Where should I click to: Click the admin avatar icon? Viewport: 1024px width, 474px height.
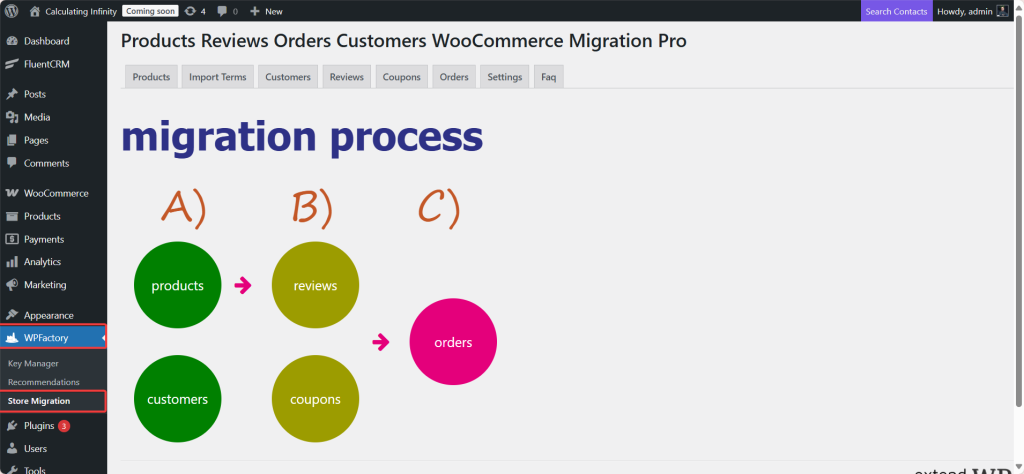[1002, 11]
